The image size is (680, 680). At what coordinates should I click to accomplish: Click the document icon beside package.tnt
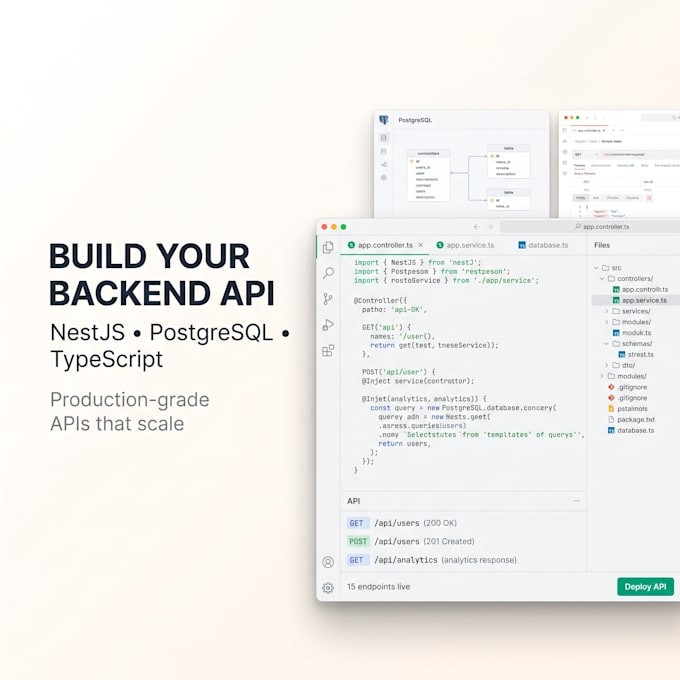(x=611, y=419)
